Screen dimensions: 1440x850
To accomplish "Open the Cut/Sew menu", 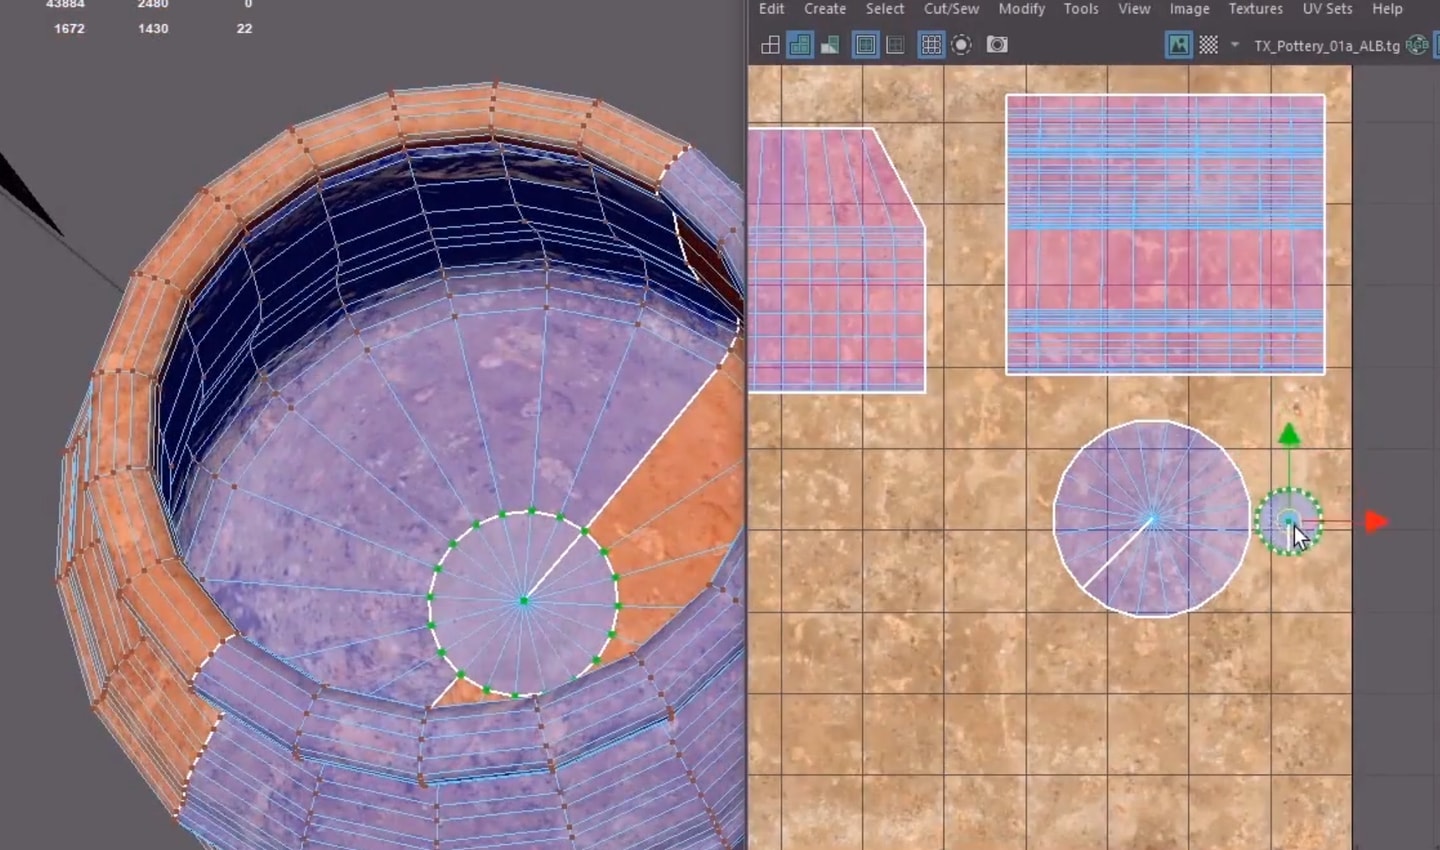I will point(951,9).
